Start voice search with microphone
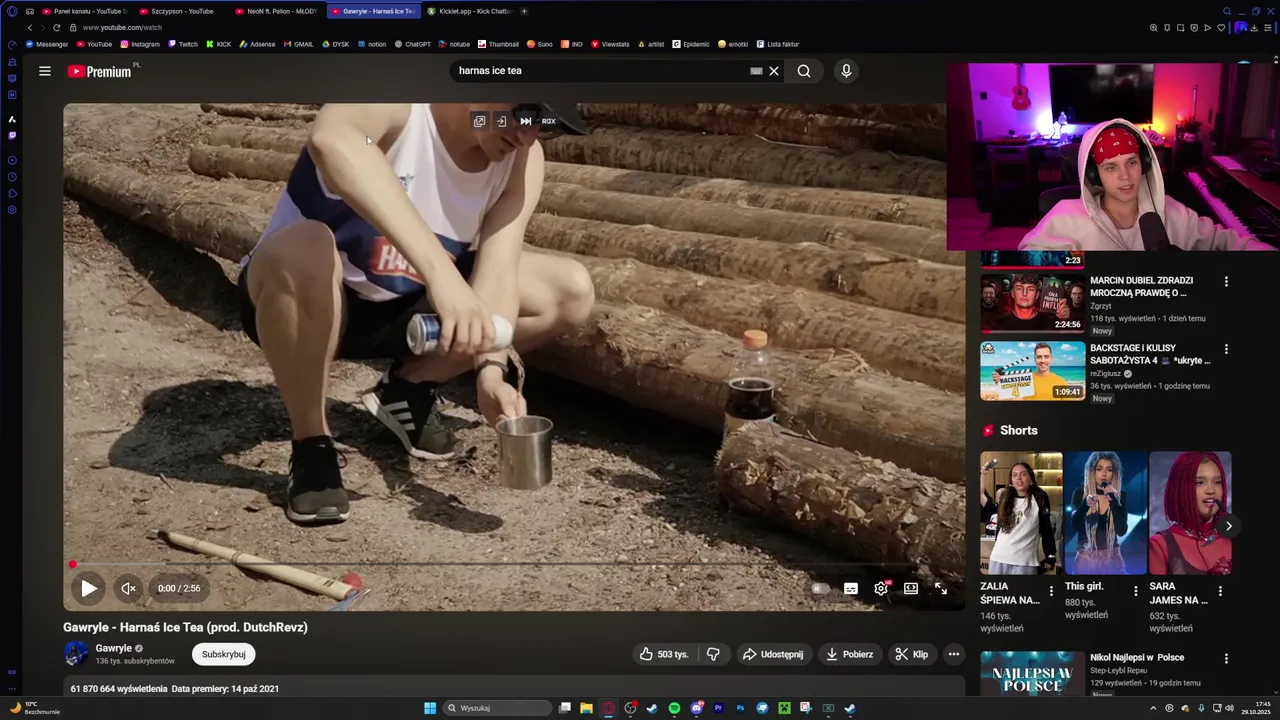The image size is (1280, 720). tap(846, 71)
